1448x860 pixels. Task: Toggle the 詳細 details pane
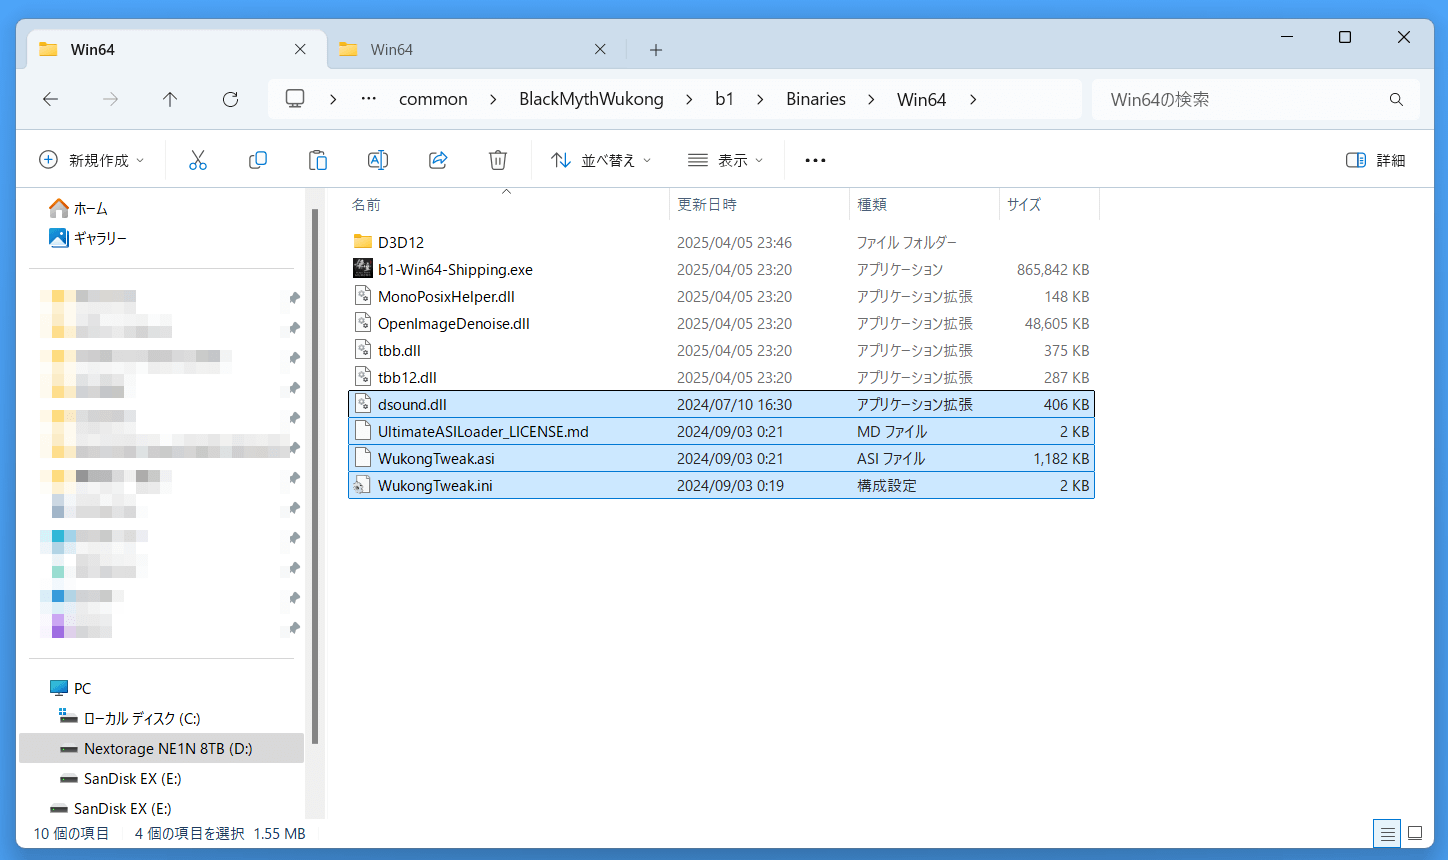click(1376, 160)
